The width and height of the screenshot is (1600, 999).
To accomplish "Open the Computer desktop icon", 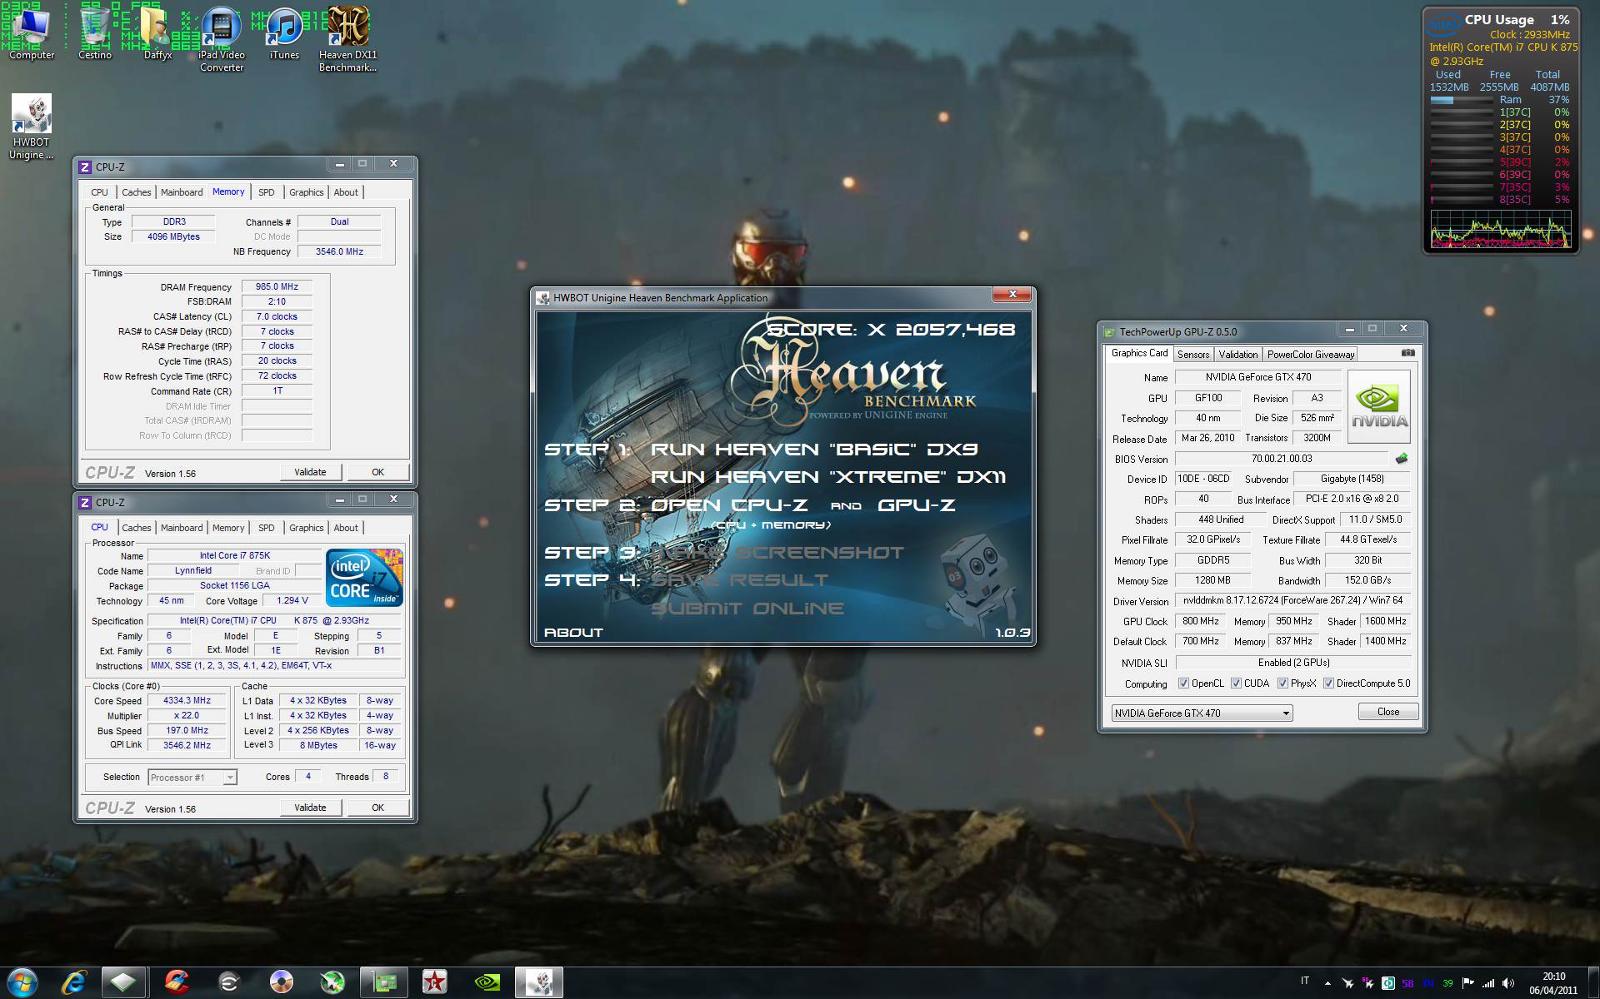I will (31, 32).
